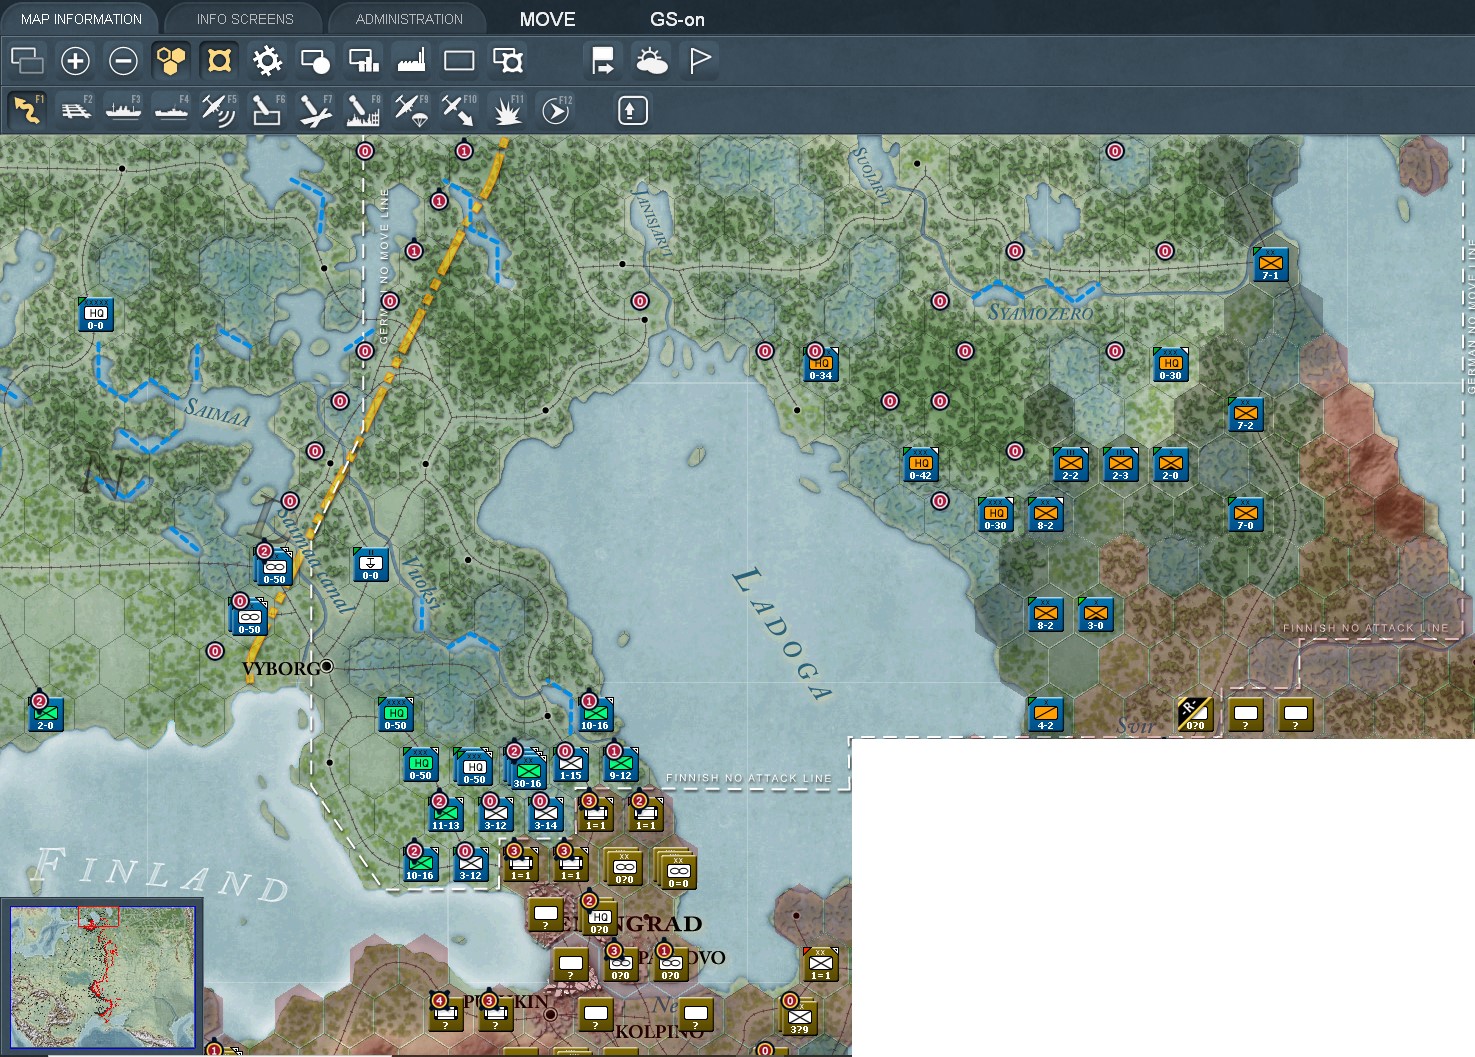The height and width of the screenshot is (1057, 1475).
Task: Toggle the rectangle-with-ring map overlay
Action: click(x=507, y=61)
